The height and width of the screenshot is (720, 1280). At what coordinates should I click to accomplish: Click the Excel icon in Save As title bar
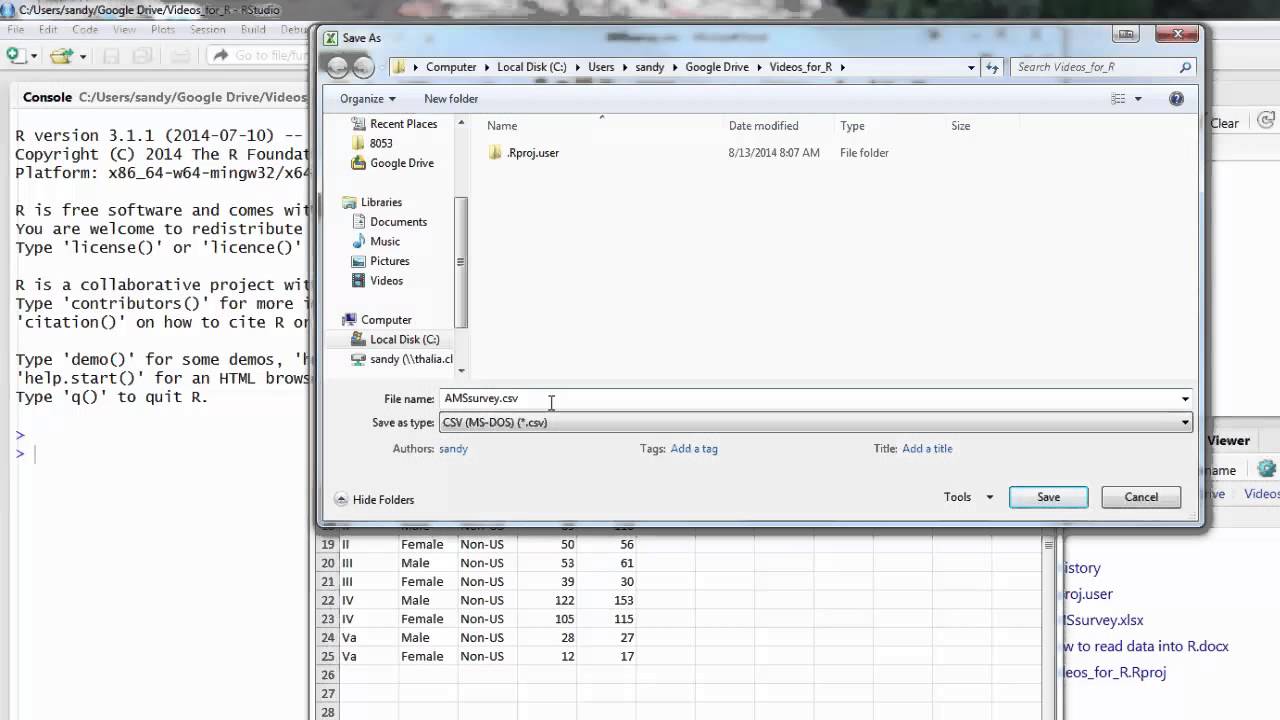[331, 38]
